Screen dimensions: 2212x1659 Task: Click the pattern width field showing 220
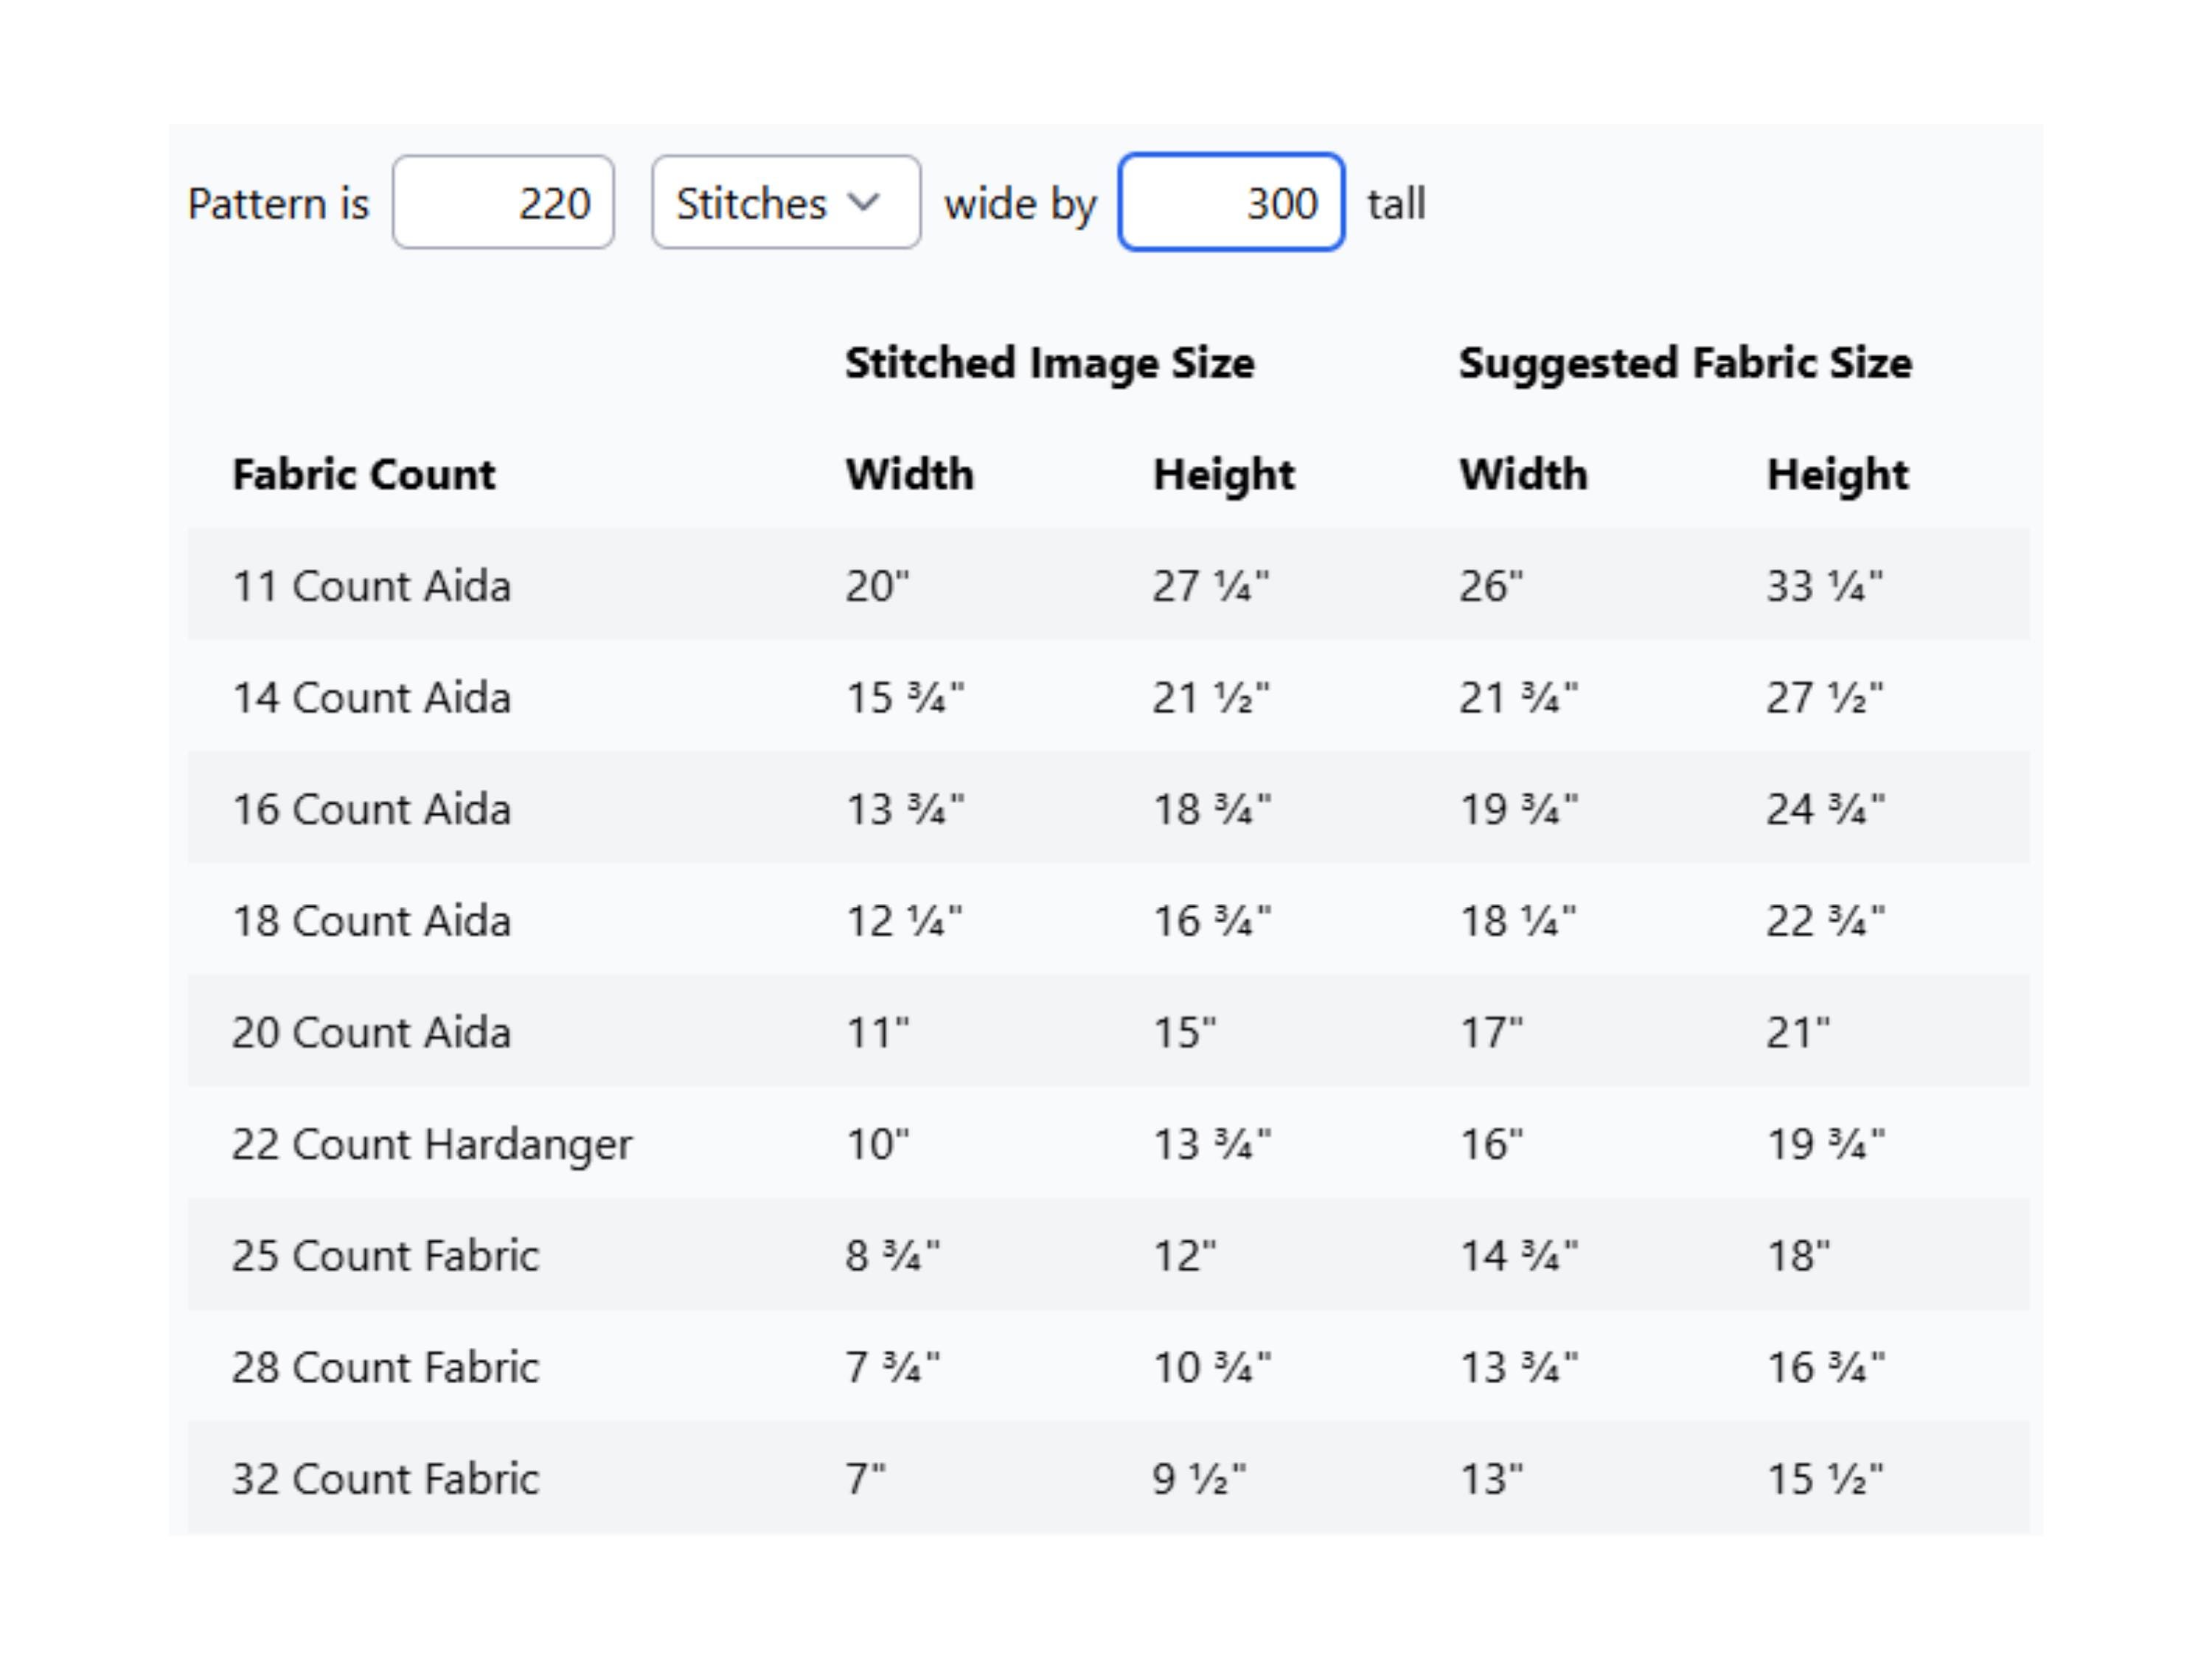[503, 202]
